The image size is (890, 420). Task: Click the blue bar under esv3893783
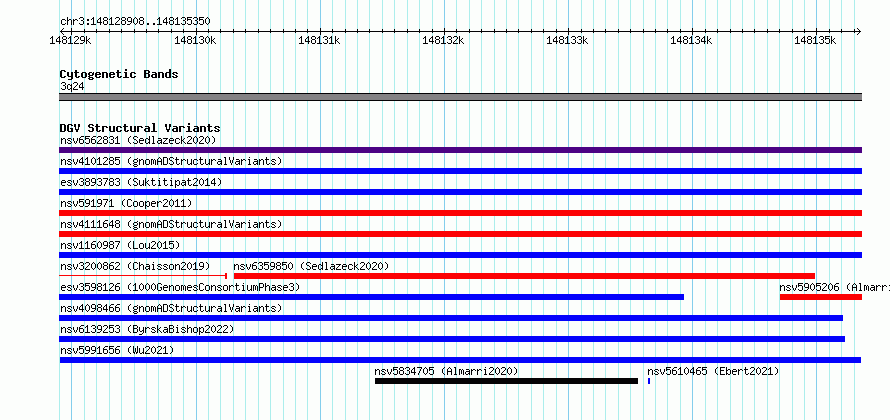tap(460, 192)
